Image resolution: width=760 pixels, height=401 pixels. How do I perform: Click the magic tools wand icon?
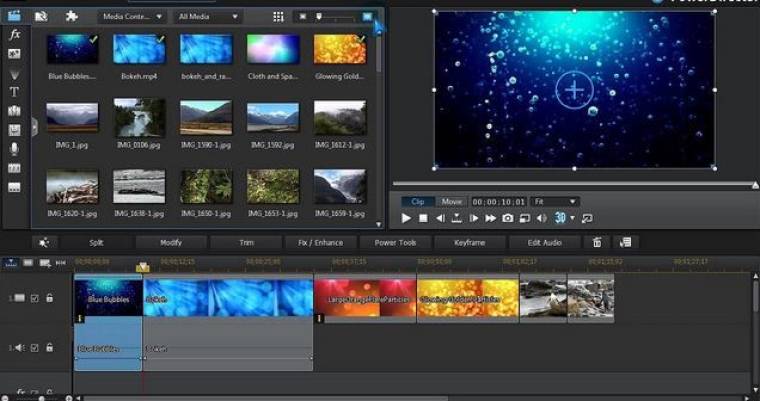point(45,242)
